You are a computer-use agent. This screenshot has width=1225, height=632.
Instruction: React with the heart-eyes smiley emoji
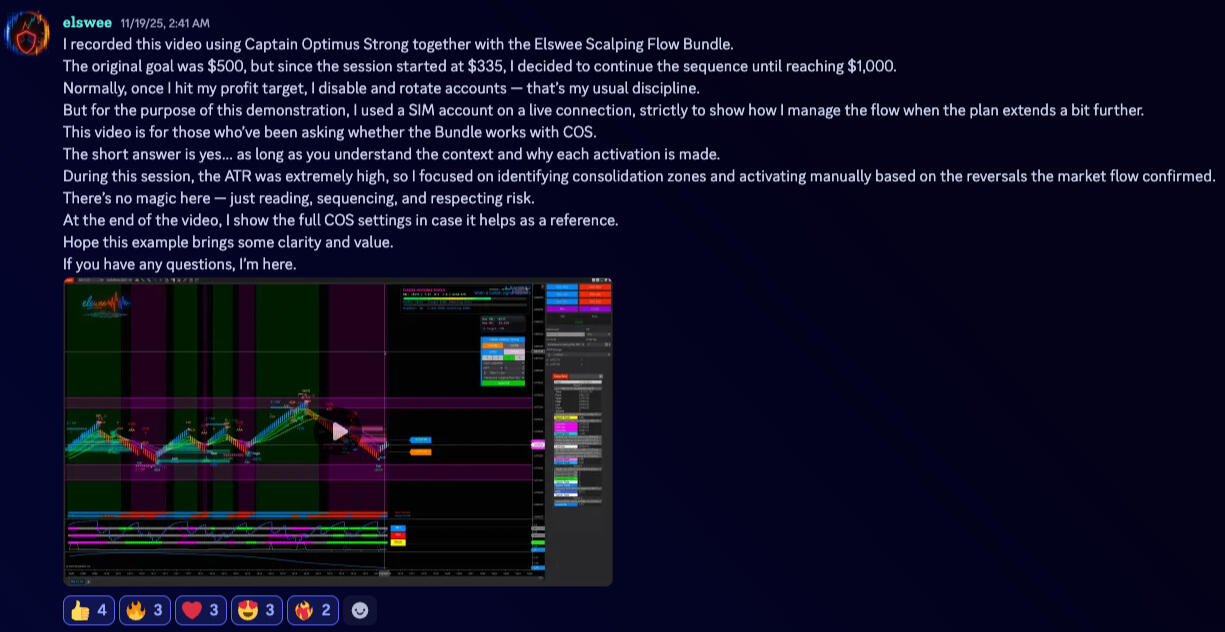[x=257, y=610]
